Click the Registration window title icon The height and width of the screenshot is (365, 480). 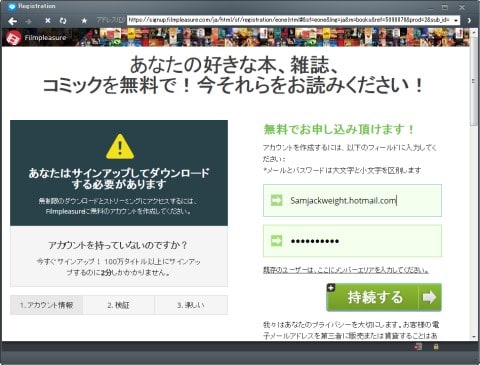[x=12, y=6]
